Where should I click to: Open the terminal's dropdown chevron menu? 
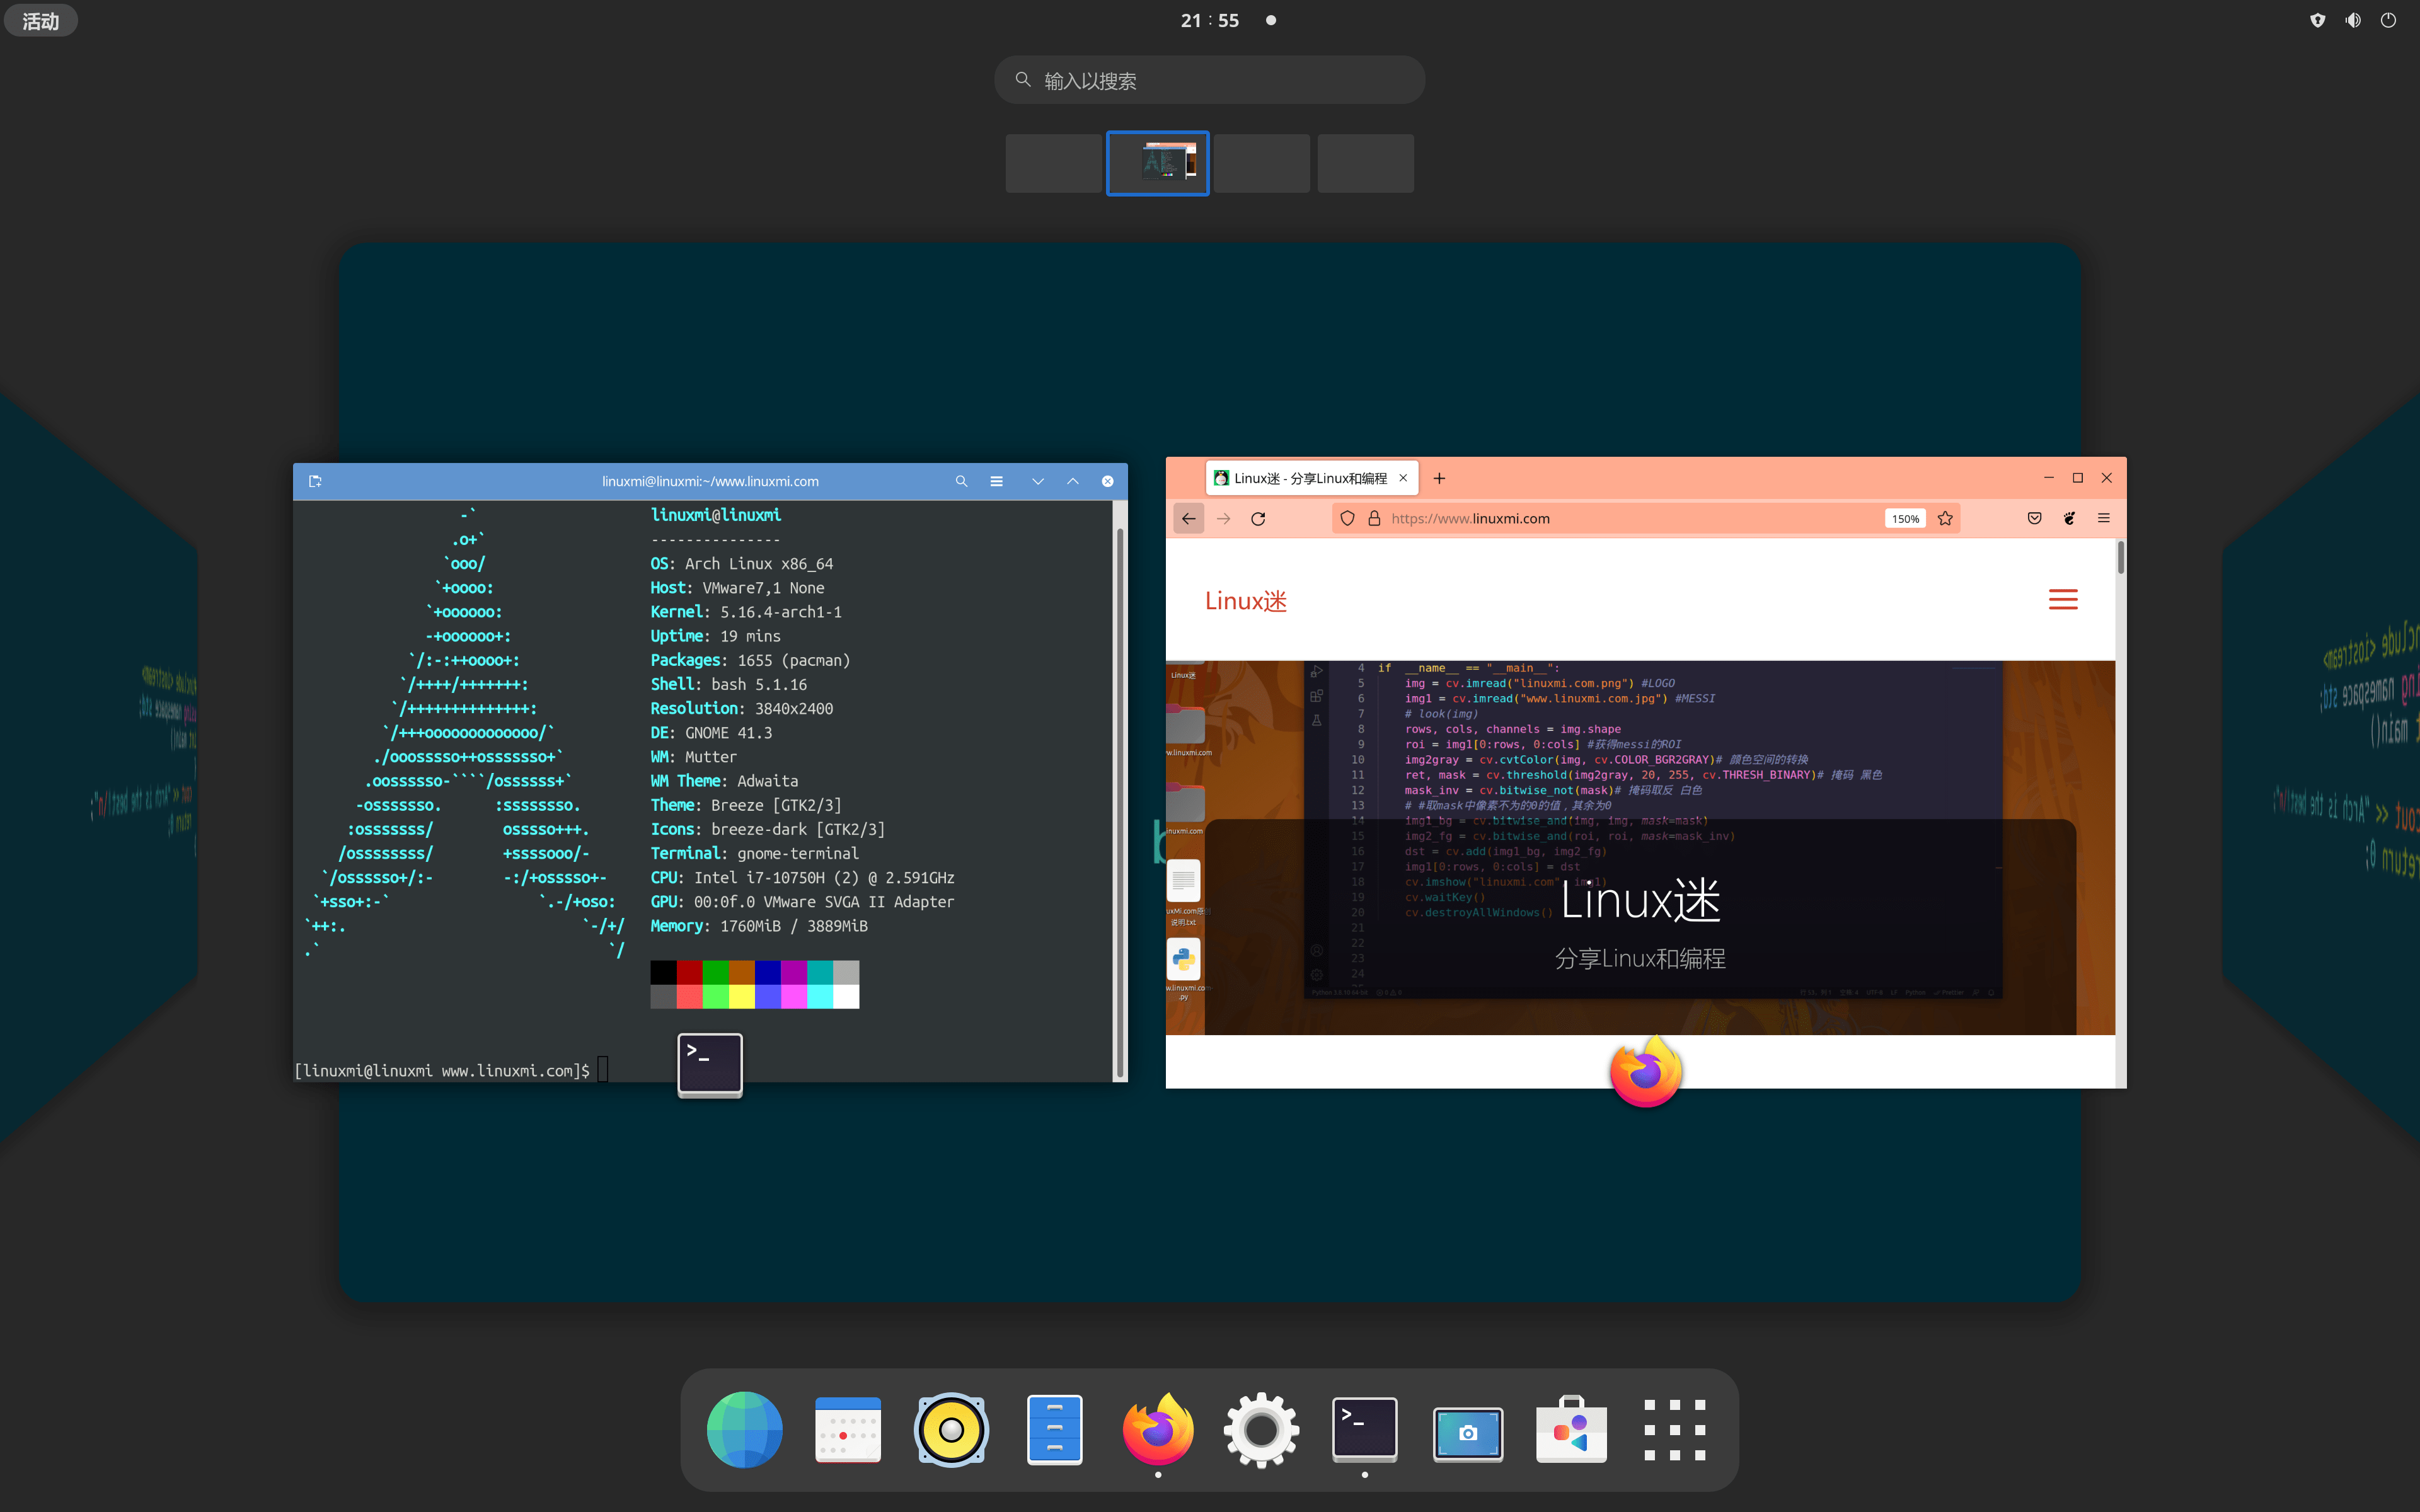click(1037, 481)
